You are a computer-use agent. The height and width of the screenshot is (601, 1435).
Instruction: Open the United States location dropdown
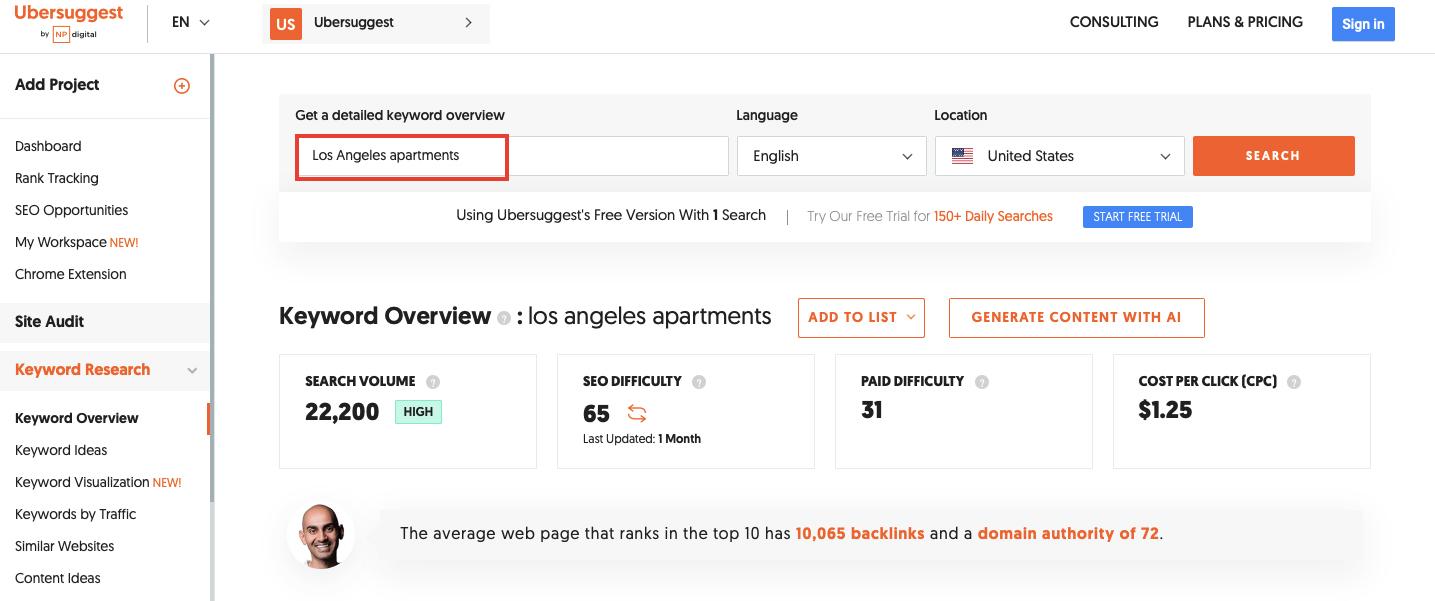1060,156
